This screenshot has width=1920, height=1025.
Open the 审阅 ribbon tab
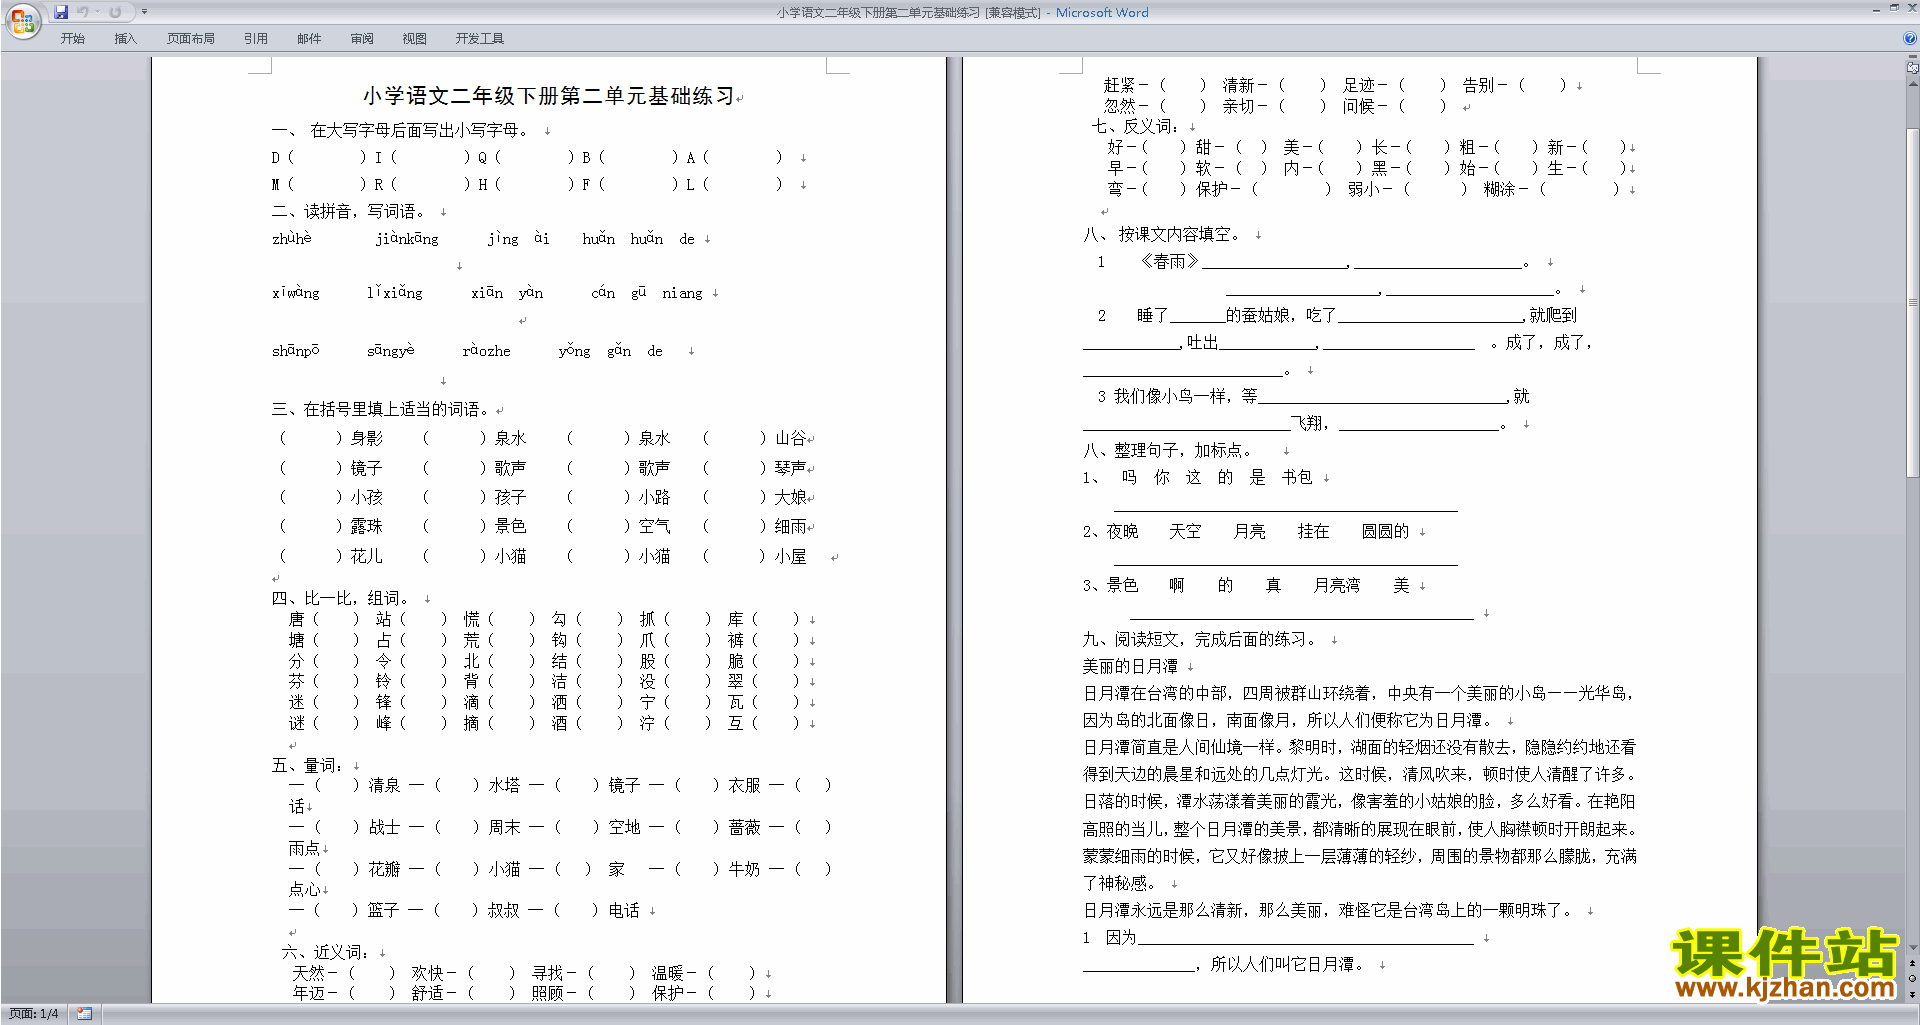click(x=362, y=39)
